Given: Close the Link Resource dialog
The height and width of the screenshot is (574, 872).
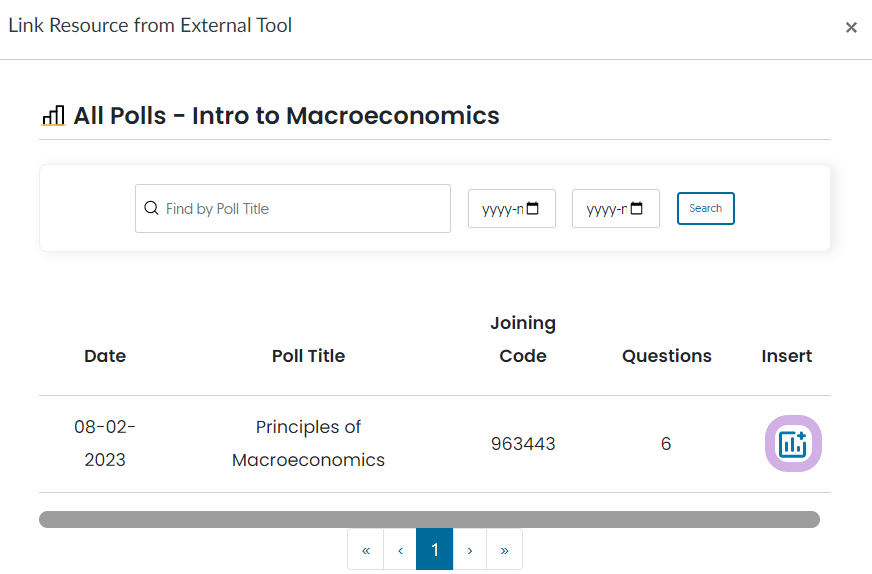Looking at the screenshot, I should [851, 27].
